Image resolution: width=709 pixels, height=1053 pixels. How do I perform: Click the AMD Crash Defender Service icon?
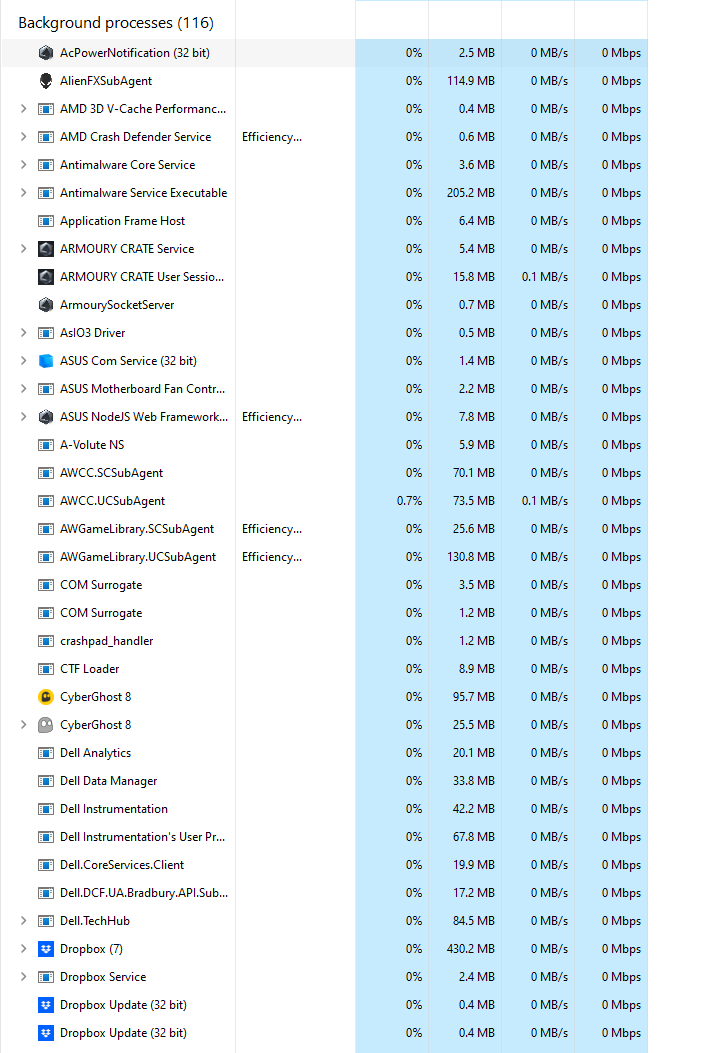pyautogui.click(x=46, y=137)
